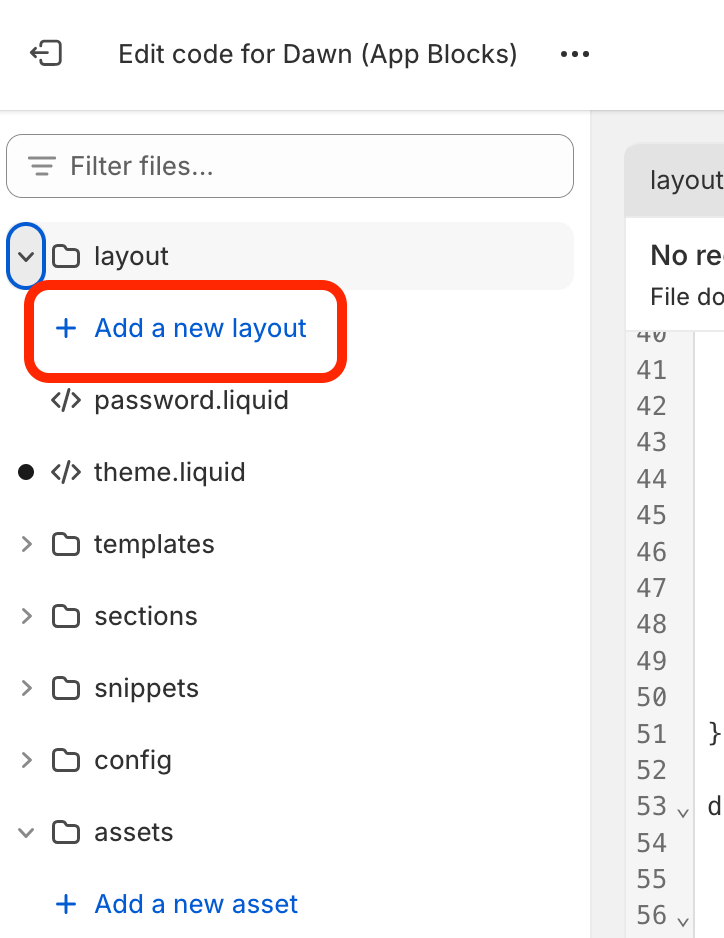
Task: Select line number 45 in the editor
Action: pyautogui.click(x=651, y=515)
